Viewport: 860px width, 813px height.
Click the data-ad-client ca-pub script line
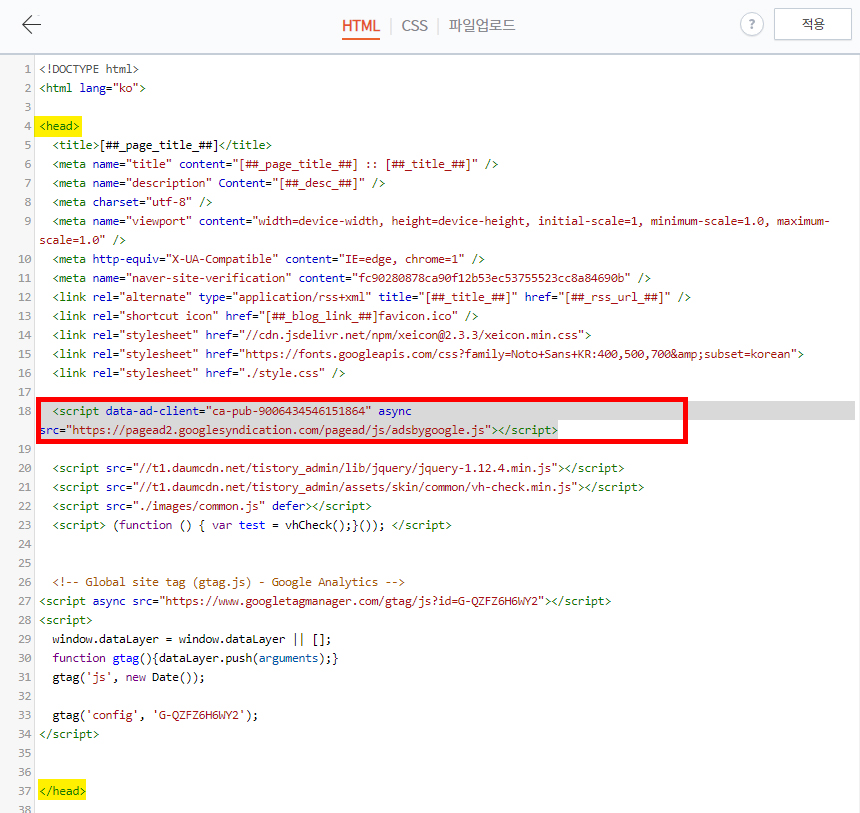(x=231, y=411)
